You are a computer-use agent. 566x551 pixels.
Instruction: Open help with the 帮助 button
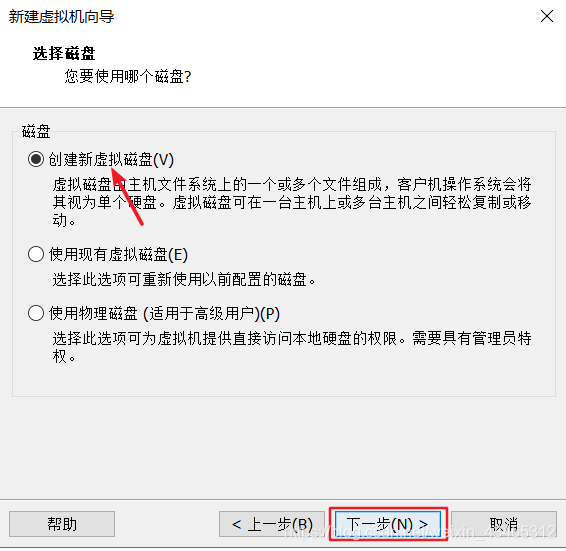pyautogui.click(x=62, y=524)
